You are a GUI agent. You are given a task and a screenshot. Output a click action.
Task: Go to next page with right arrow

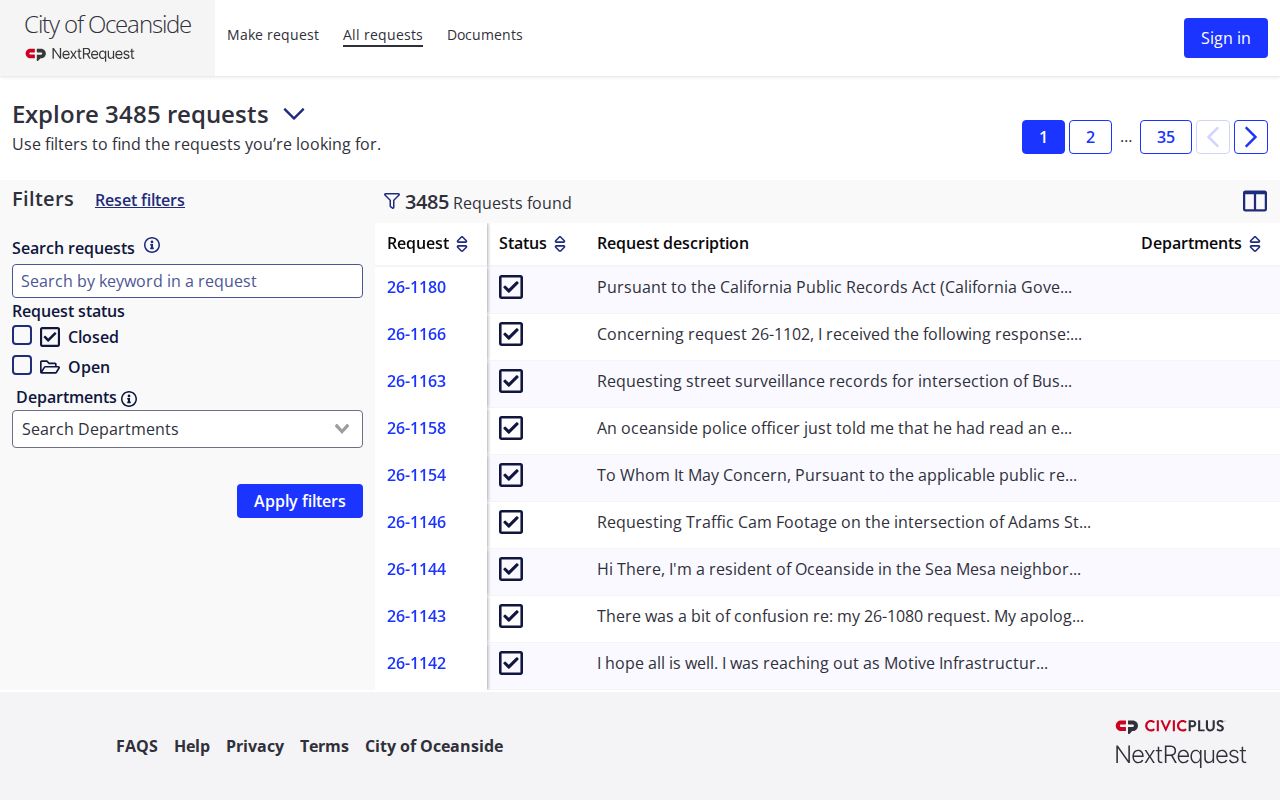tap(1251, 137)
